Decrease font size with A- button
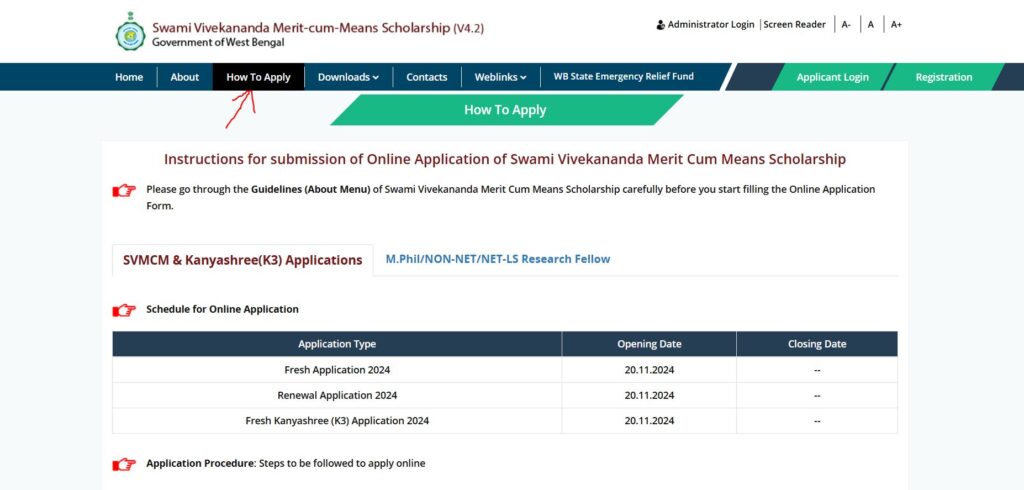 [846, 25]
